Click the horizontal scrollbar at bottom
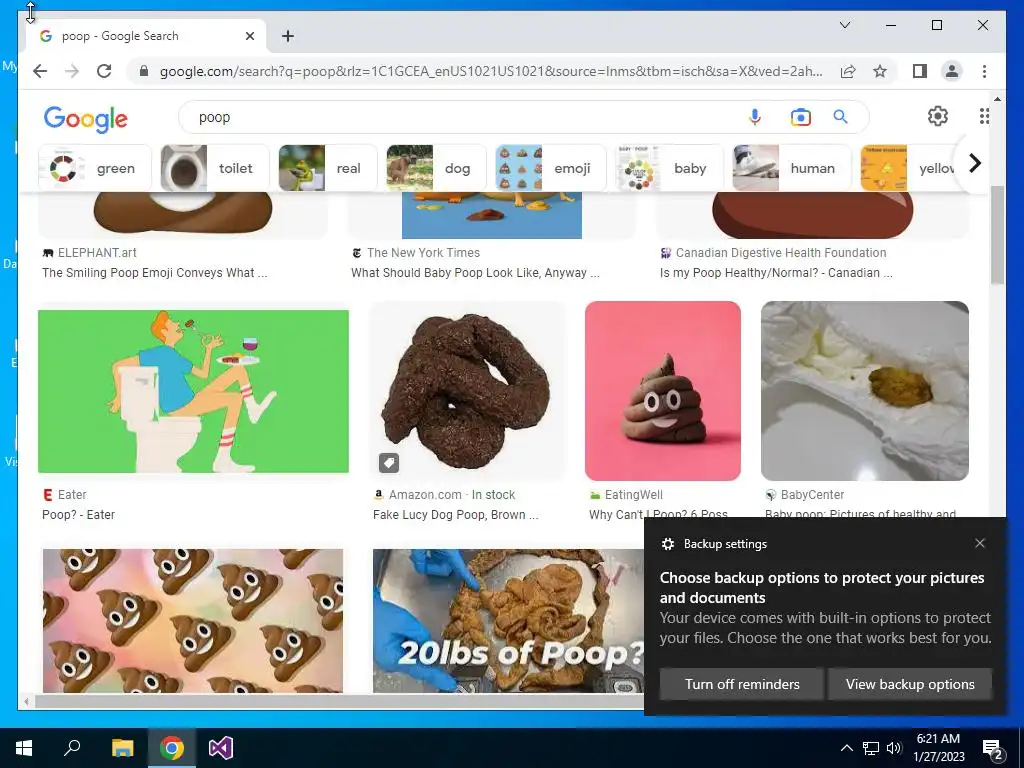The height and width of the screenshot is (768, 1024). pyautogui.click(x=340, y=702)
